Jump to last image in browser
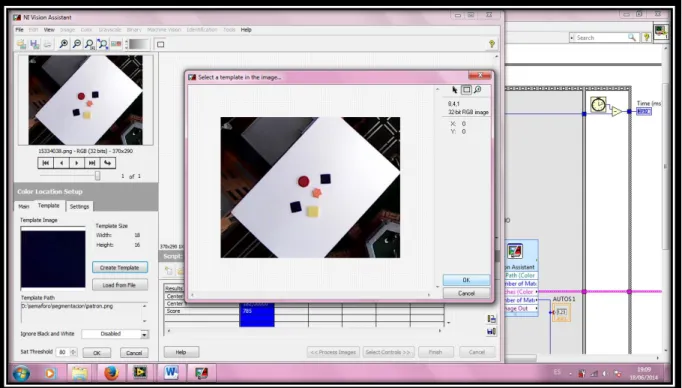The image size is (682, 388). 92,163
